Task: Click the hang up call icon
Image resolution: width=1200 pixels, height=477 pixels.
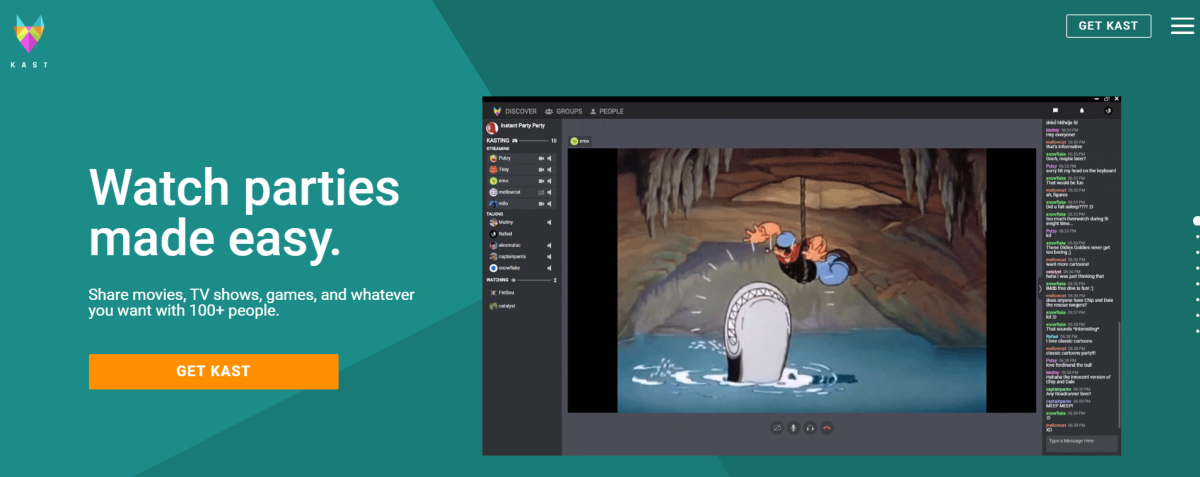Action: [x=827, y=428]
